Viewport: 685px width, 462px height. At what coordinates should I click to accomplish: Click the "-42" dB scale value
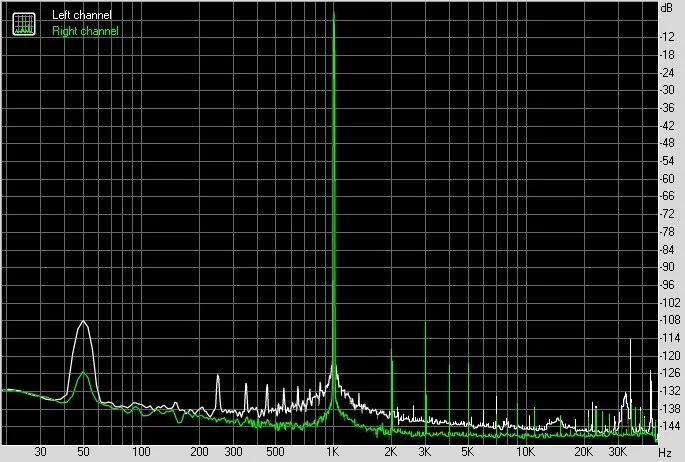(x=667, y=126)
